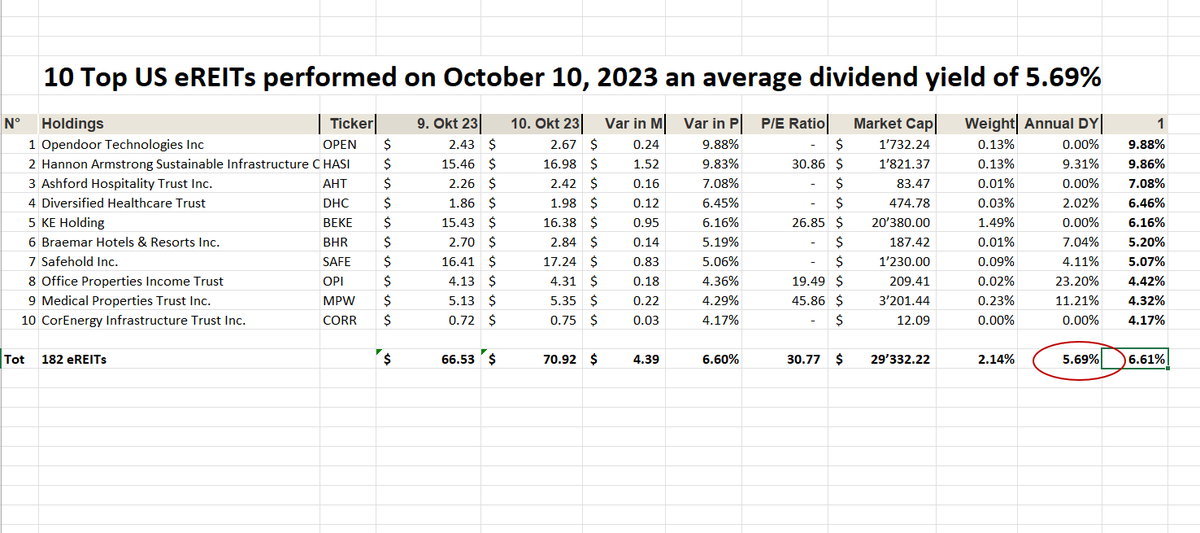Select the total variation percent 6.60%

(x=703, y=359)
